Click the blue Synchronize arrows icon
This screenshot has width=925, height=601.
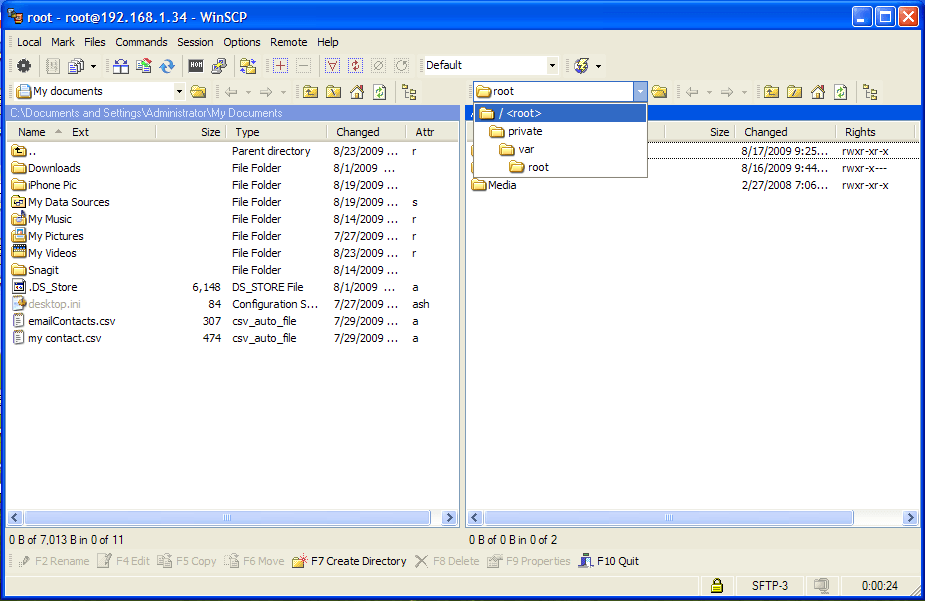click(x=167, y=65)
